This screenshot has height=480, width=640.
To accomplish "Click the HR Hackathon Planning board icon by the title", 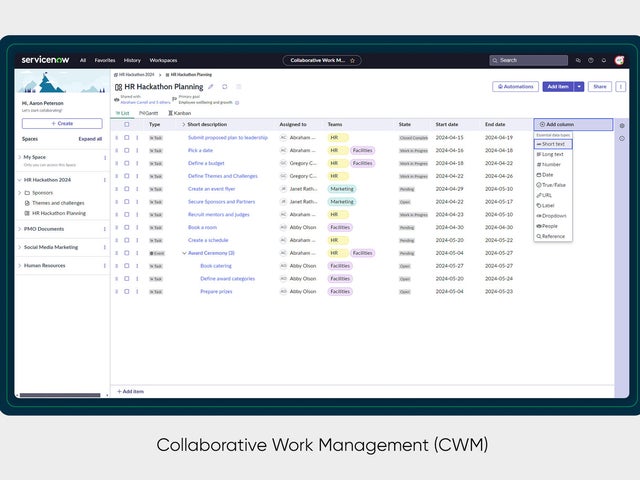I will [118, 87].
